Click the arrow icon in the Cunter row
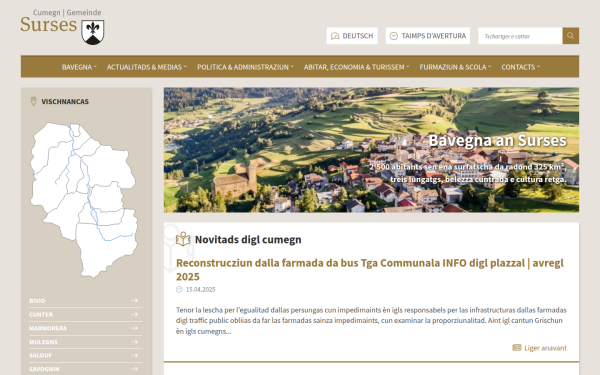The height and width of the screenshot is (375, 600). tap(134, 315)
